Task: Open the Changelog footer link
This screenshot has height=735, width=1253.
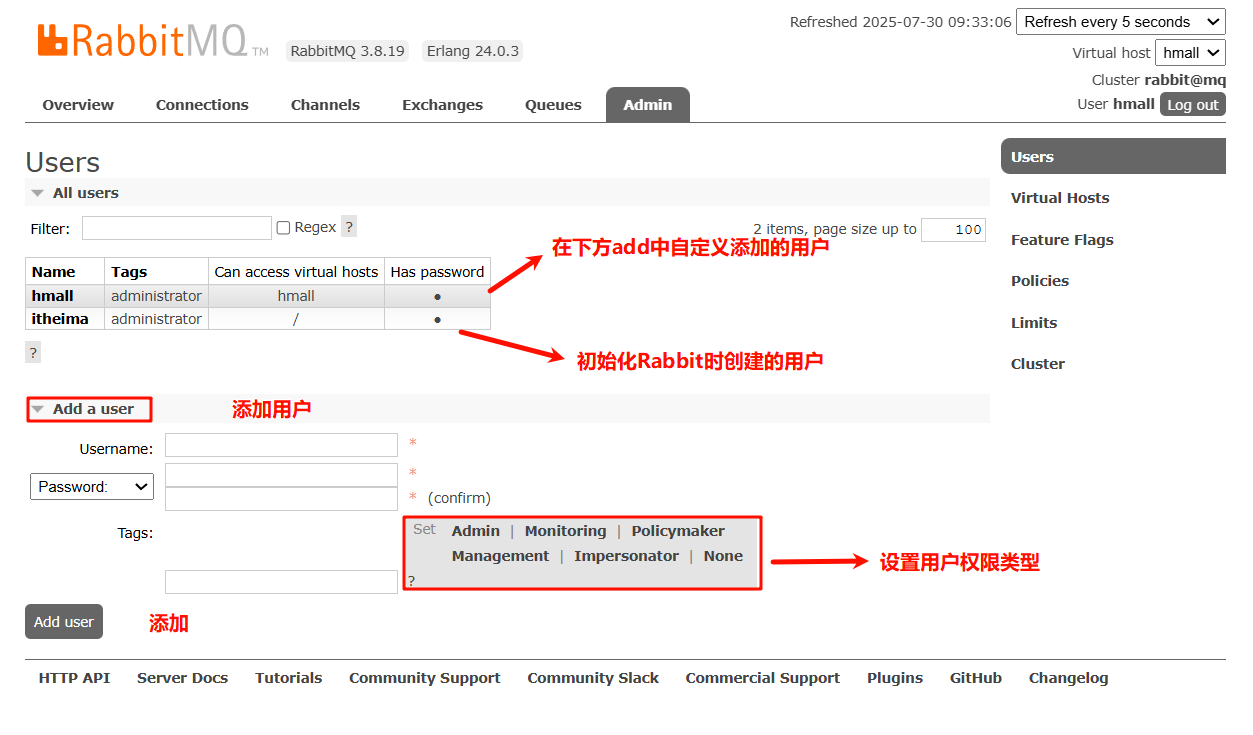Action: point(1068,678)
